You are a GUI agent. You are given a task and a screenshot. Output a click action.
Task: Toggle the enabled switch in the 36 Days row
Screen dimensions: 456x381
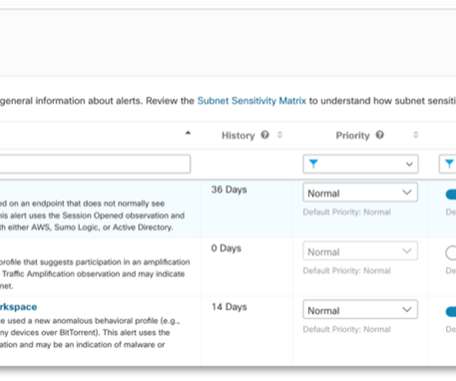[451, 194]
